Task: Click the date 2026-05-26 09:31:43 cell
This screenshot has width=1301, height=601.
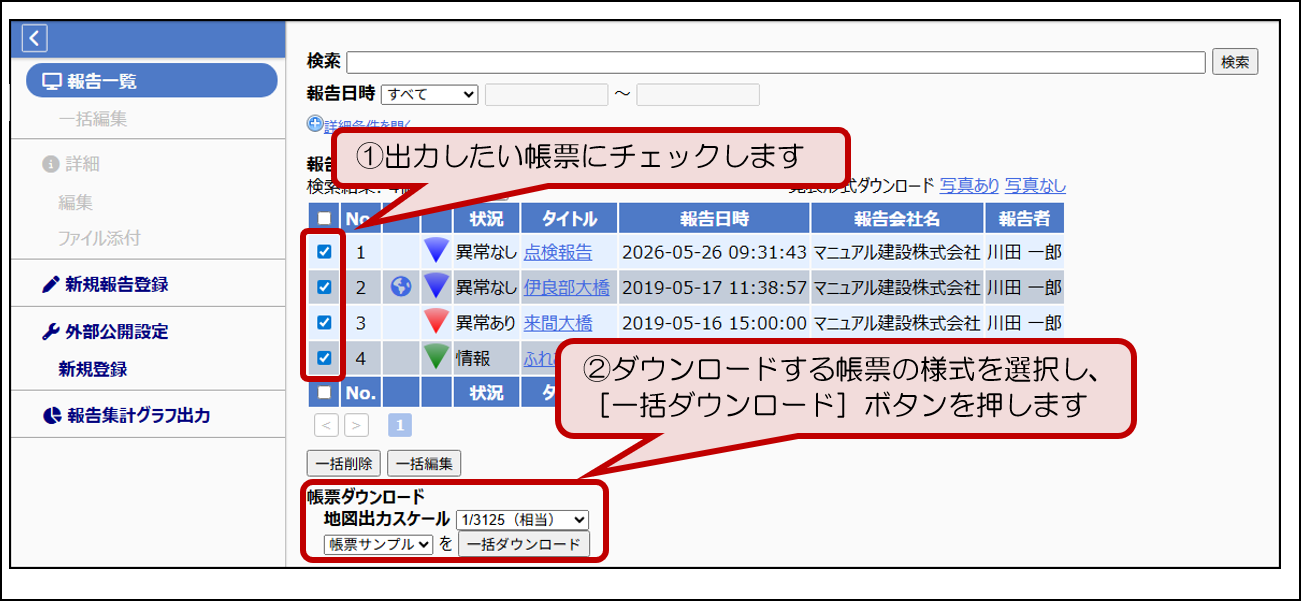Action: (714, 252)
